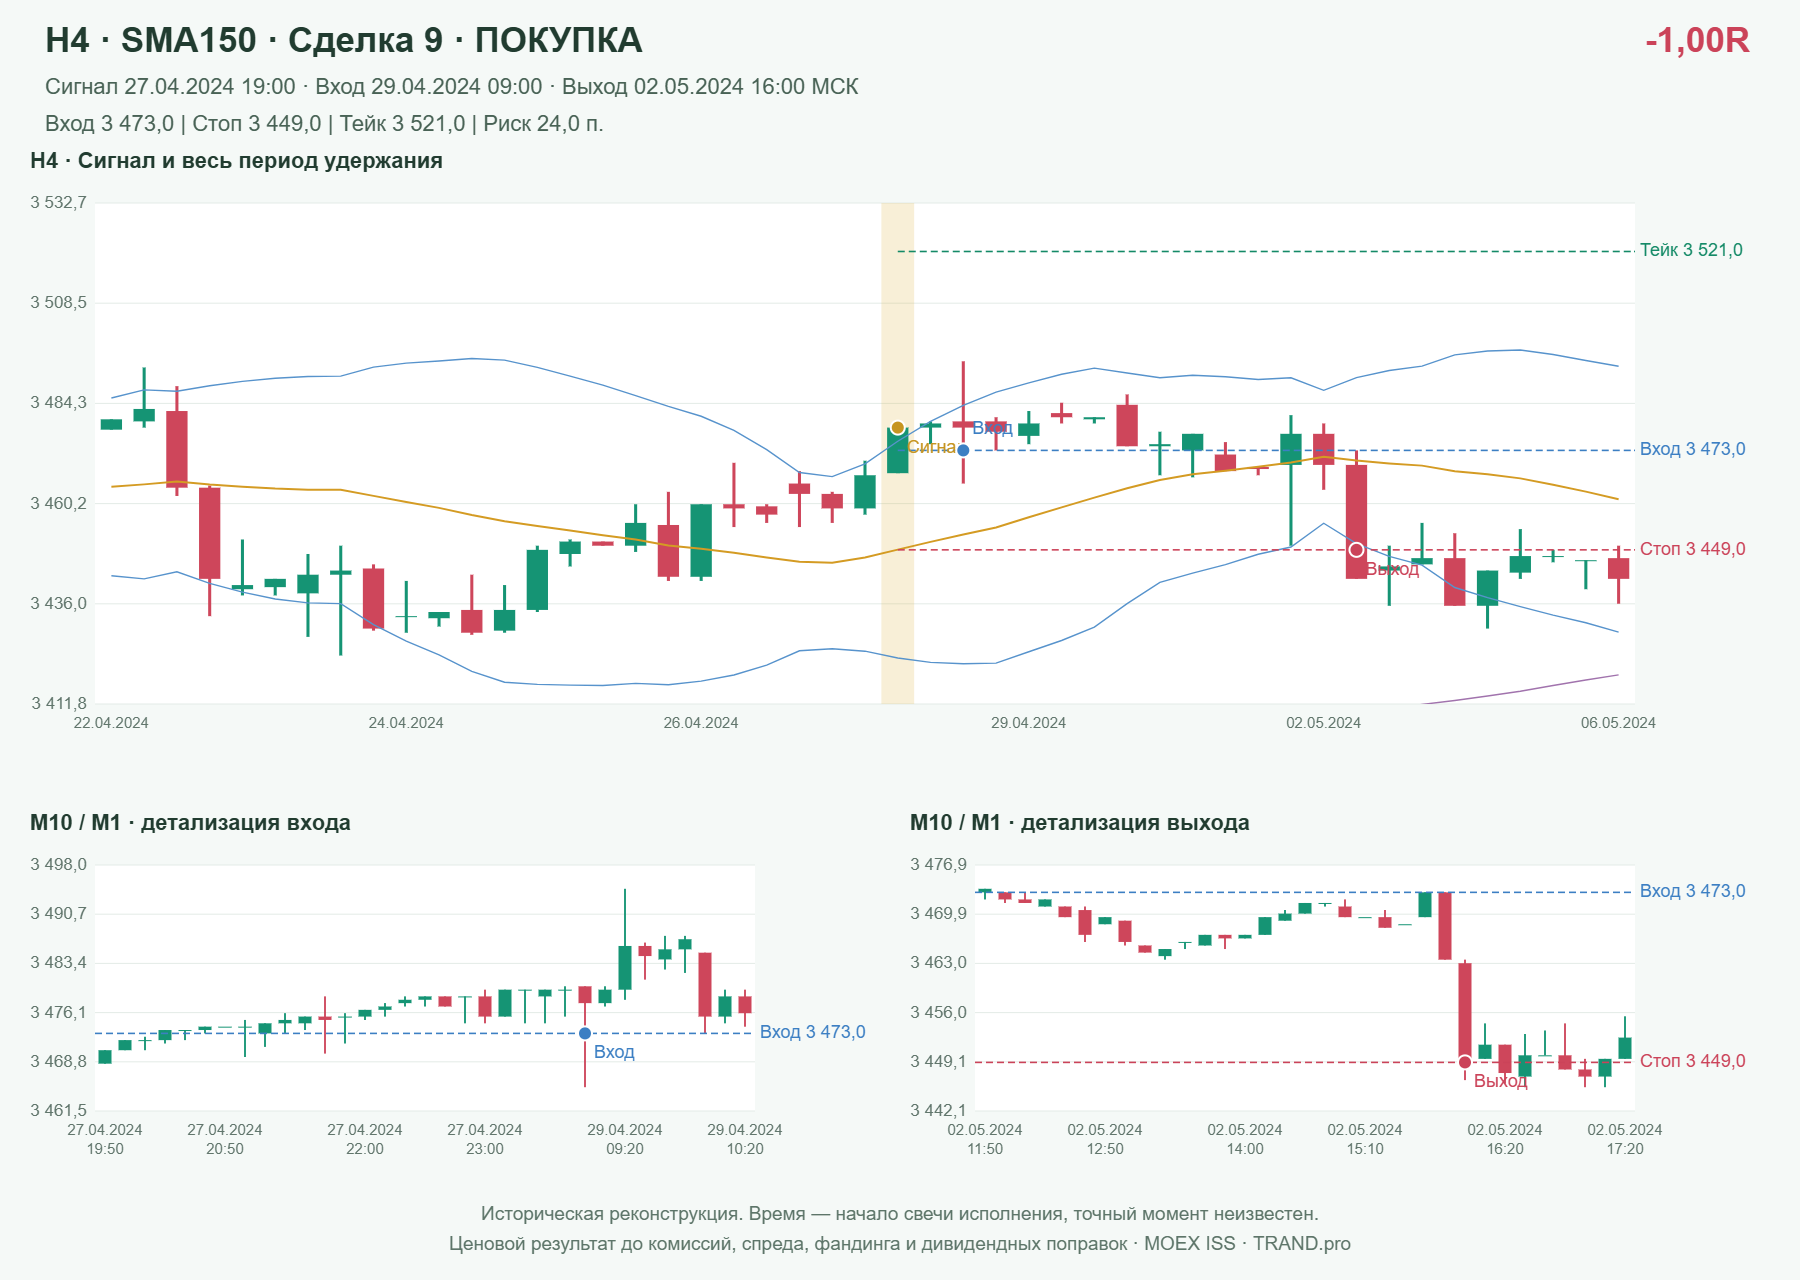Click the '3 456,0' axis label in exit chart
The height and width of the screenshot is (1280, 1800).
point(938,1012)
